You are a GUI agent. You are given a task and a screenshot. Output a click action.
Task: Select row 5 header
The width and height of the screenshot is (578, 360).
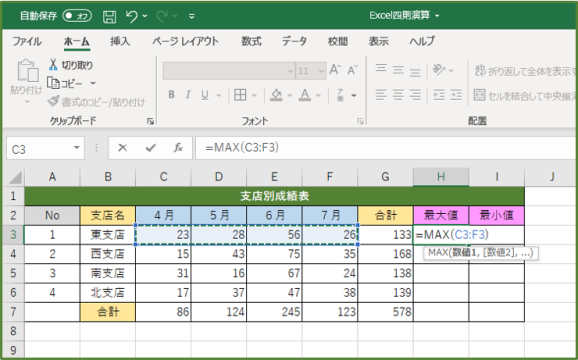13,273
